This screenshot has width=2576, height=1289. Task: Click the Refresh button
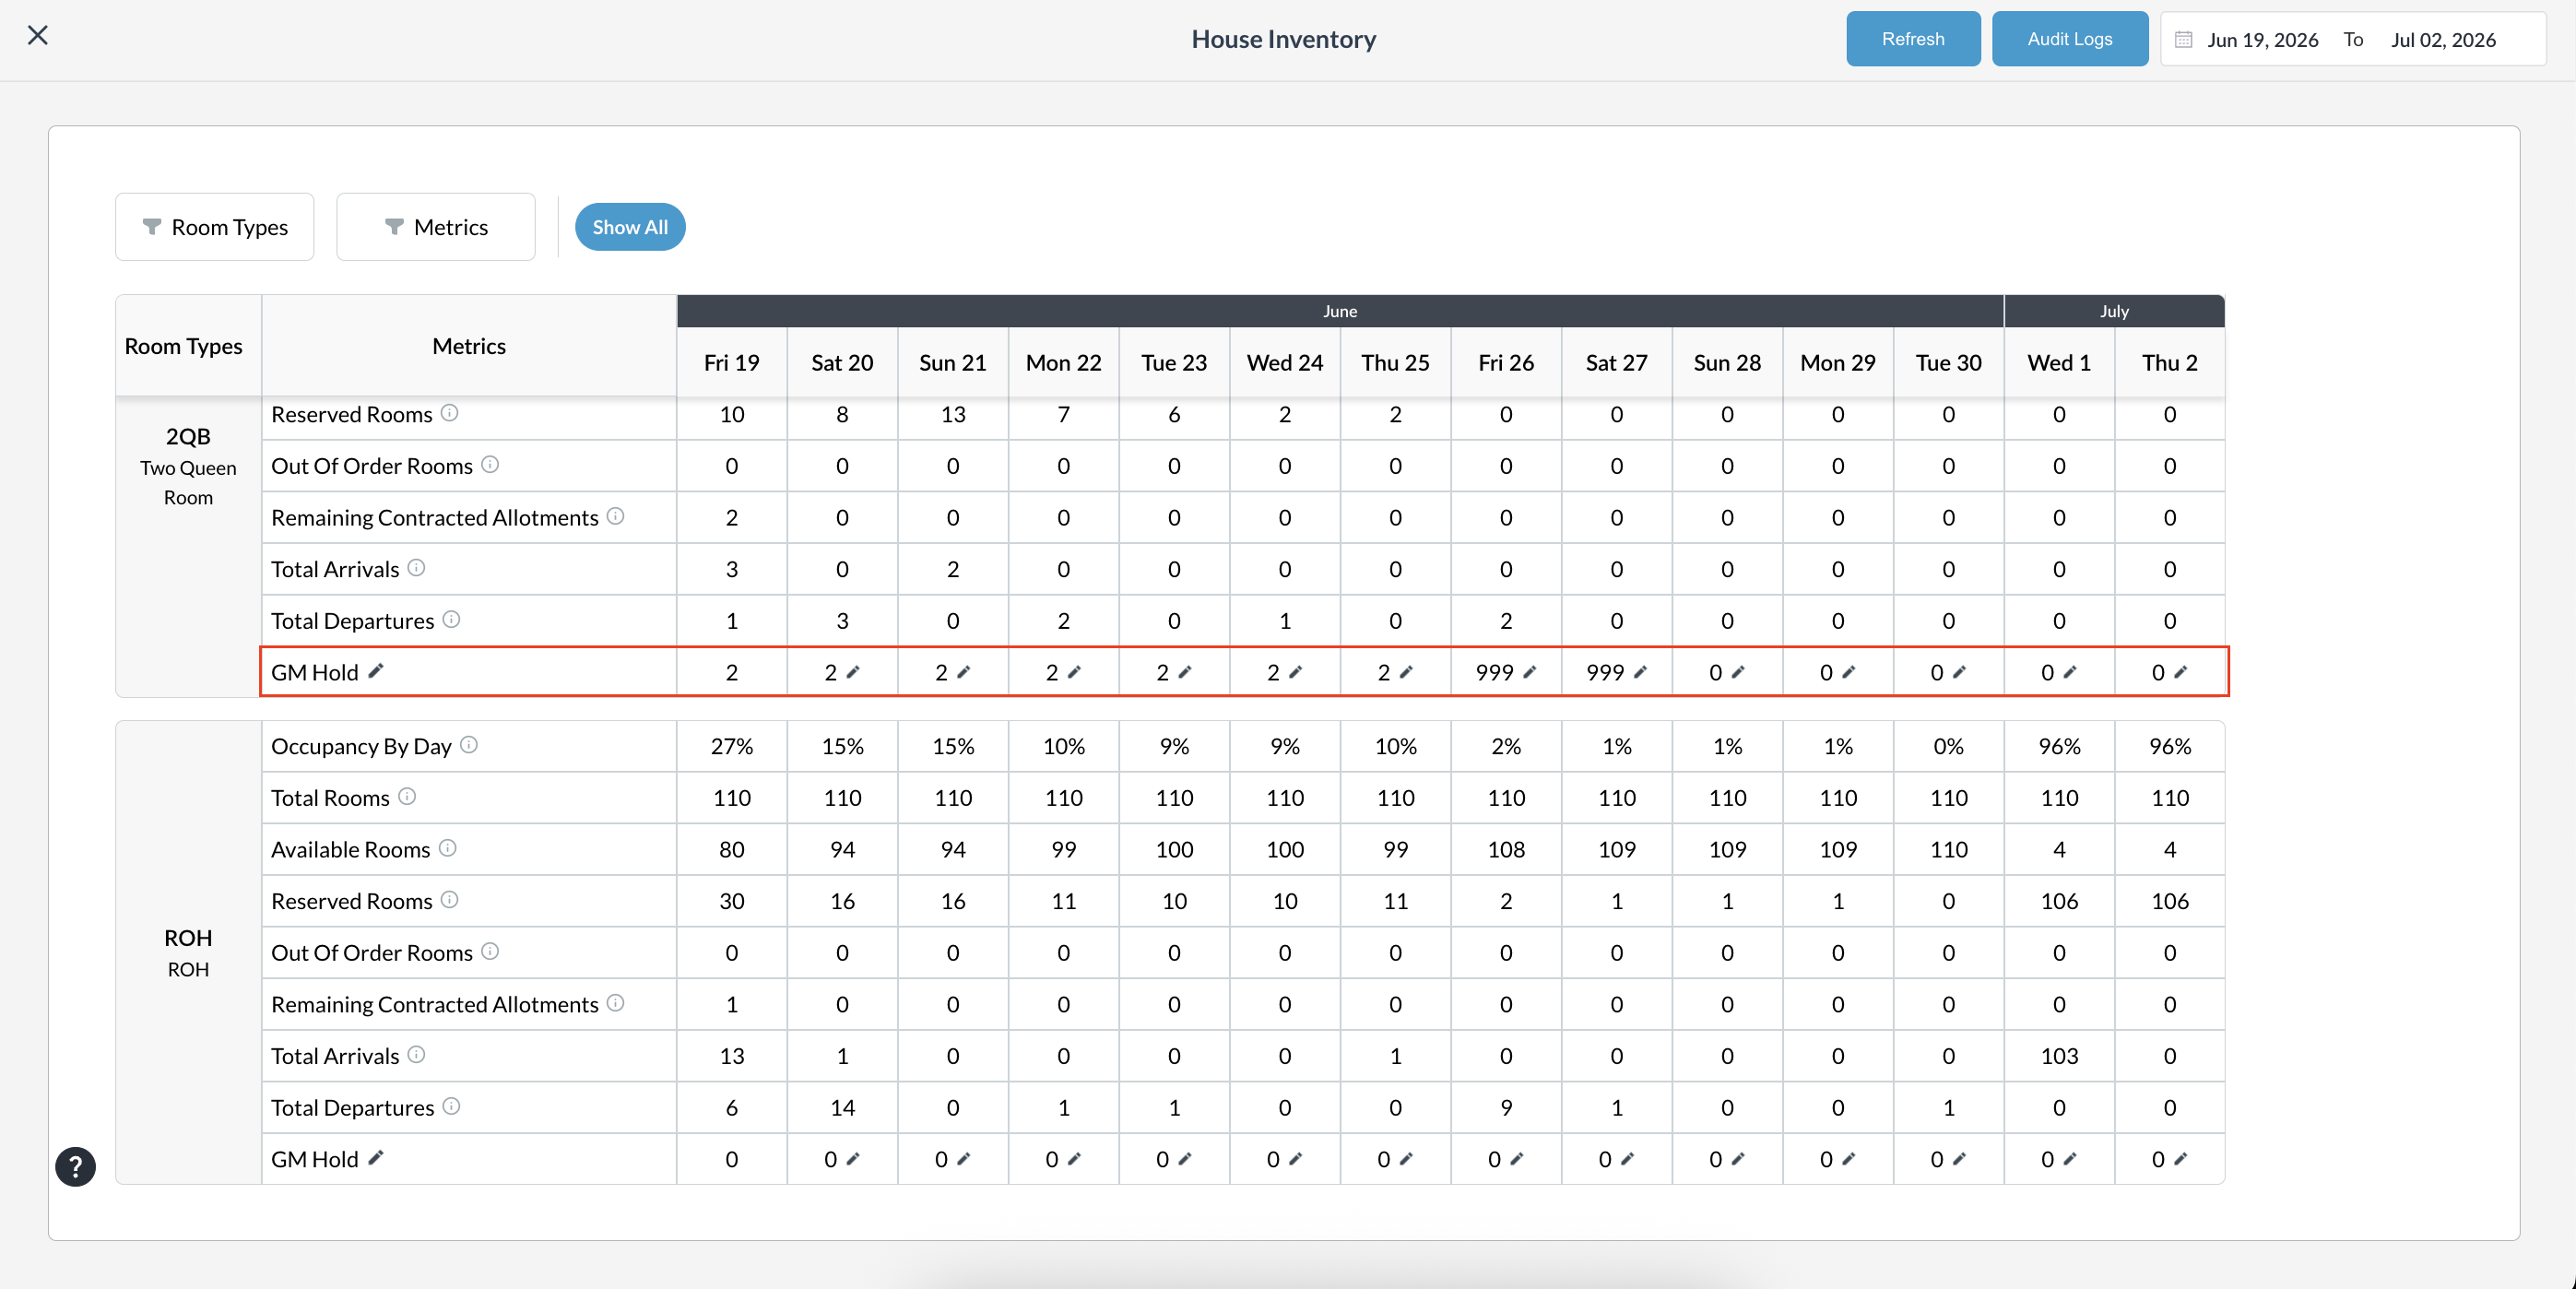[x=1912, y=39]
